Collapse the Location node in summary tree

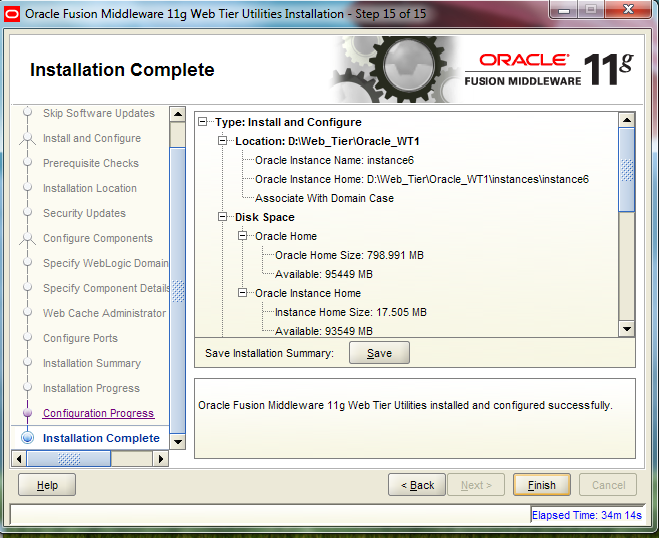click(x=222, y=141)
